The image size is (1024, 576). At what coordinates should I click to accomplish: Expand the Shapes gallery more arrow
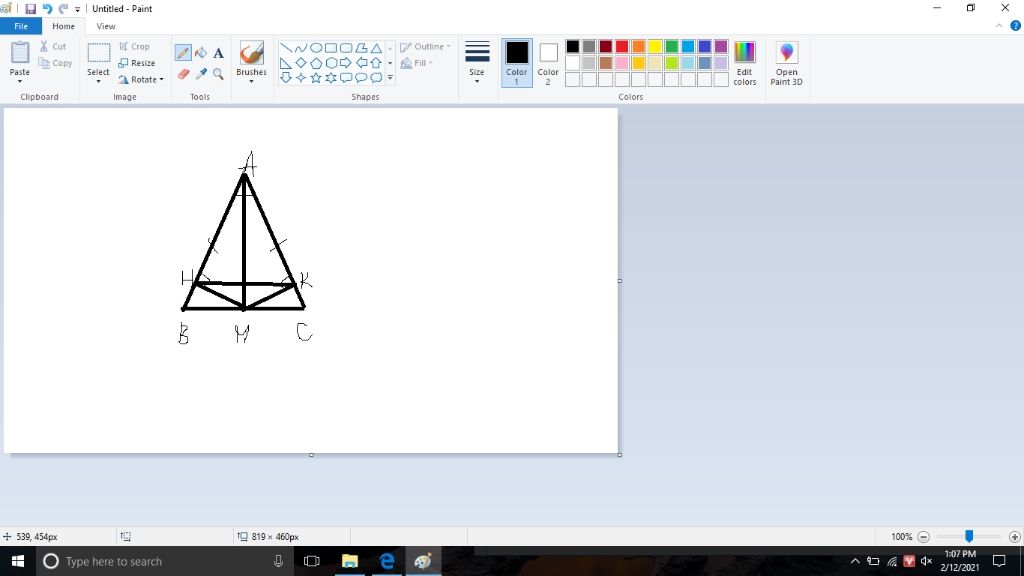pyautogui.click(x=391, y=78)
